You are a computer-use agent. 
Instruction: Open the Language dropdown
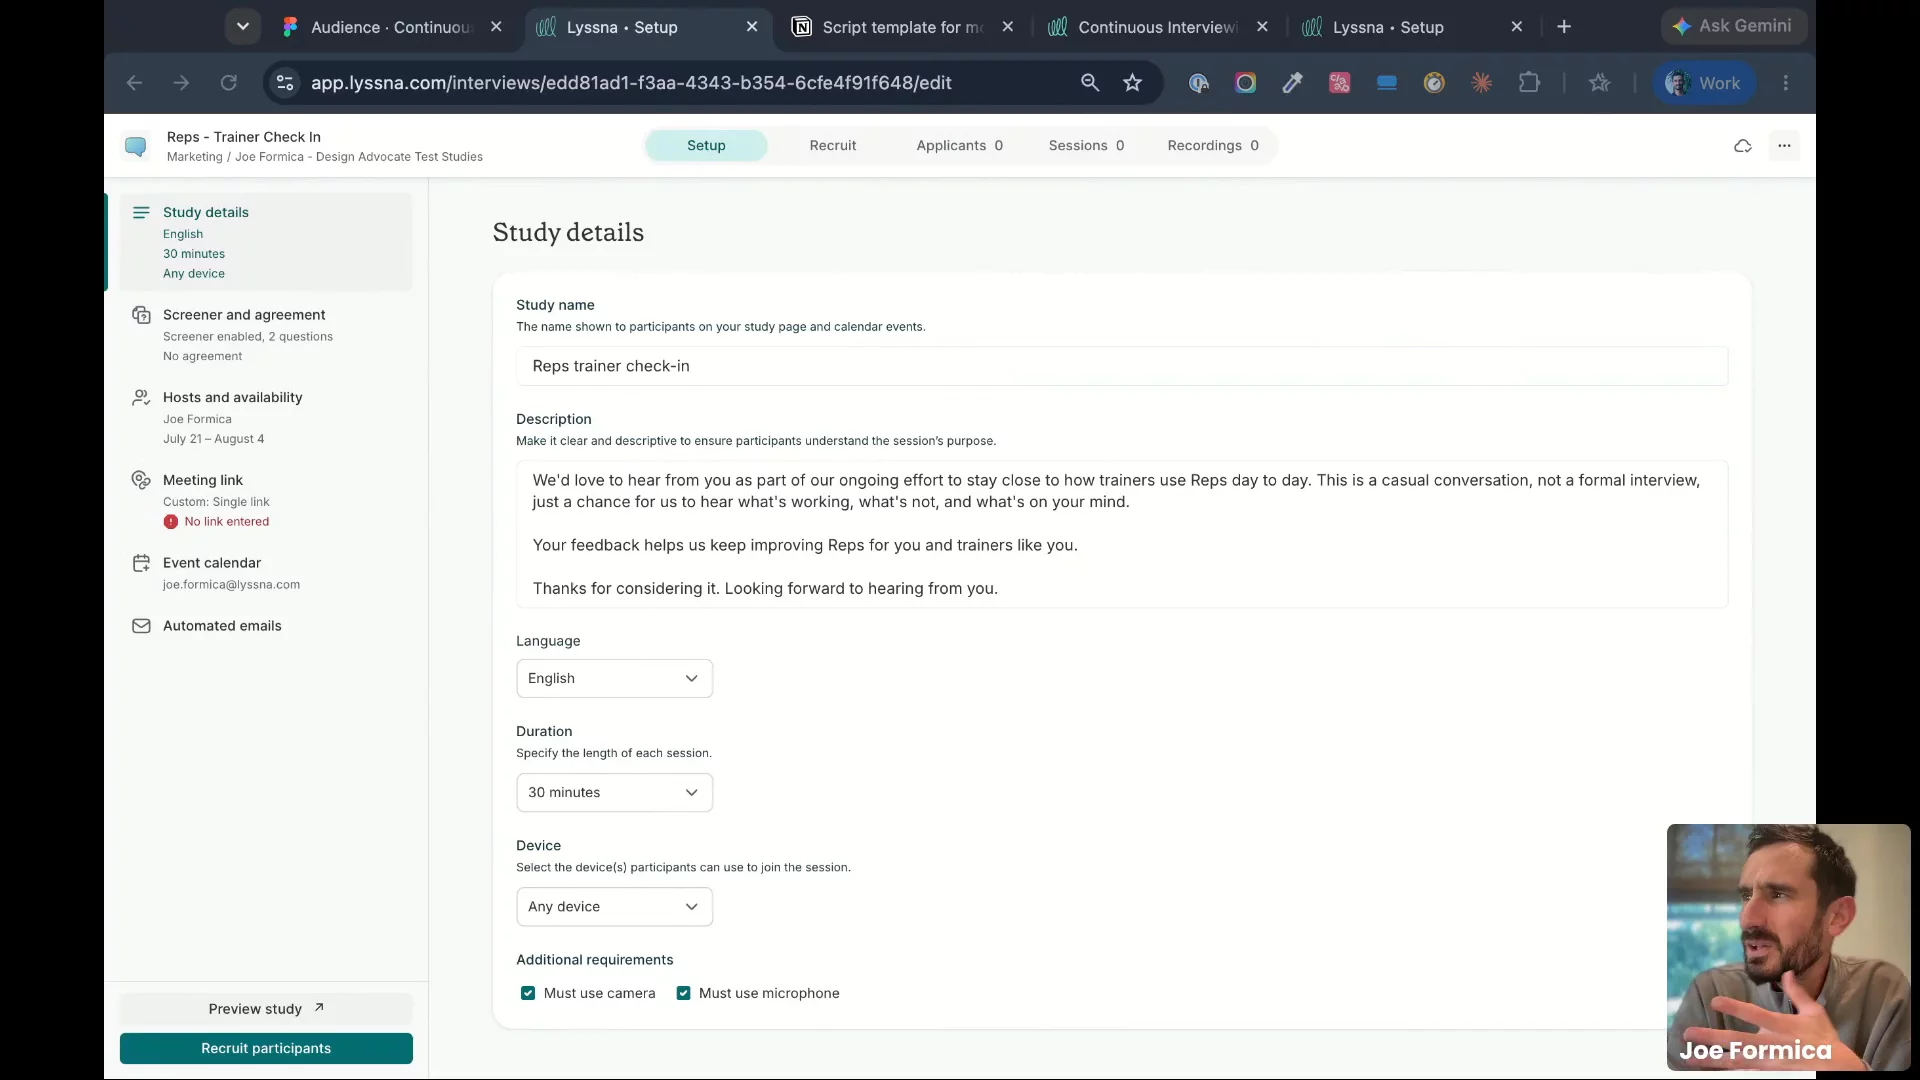coord(614,678)
